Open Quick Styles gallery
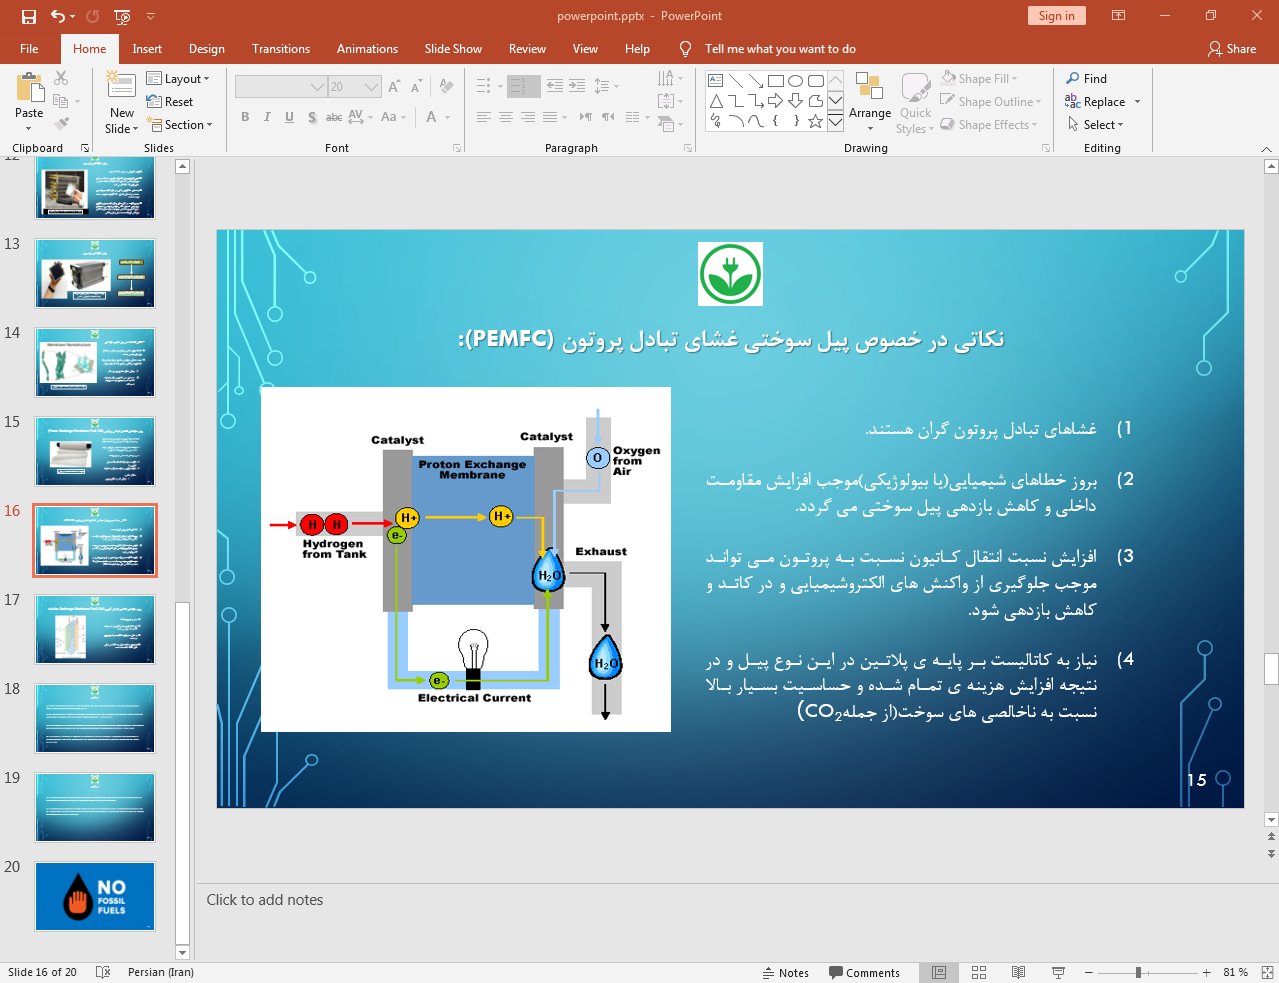 [x=914, y=102]
